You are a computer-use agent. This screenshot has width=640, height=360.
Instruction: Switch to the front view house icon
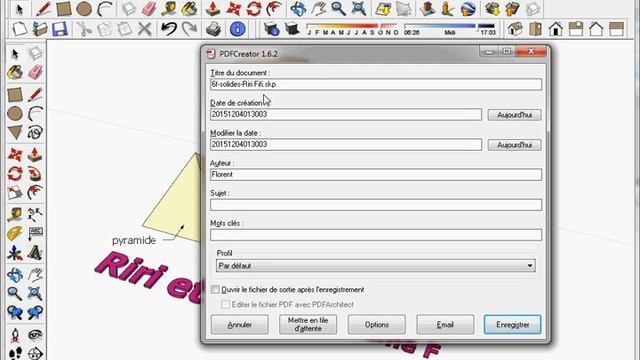[x=556, y=29]
